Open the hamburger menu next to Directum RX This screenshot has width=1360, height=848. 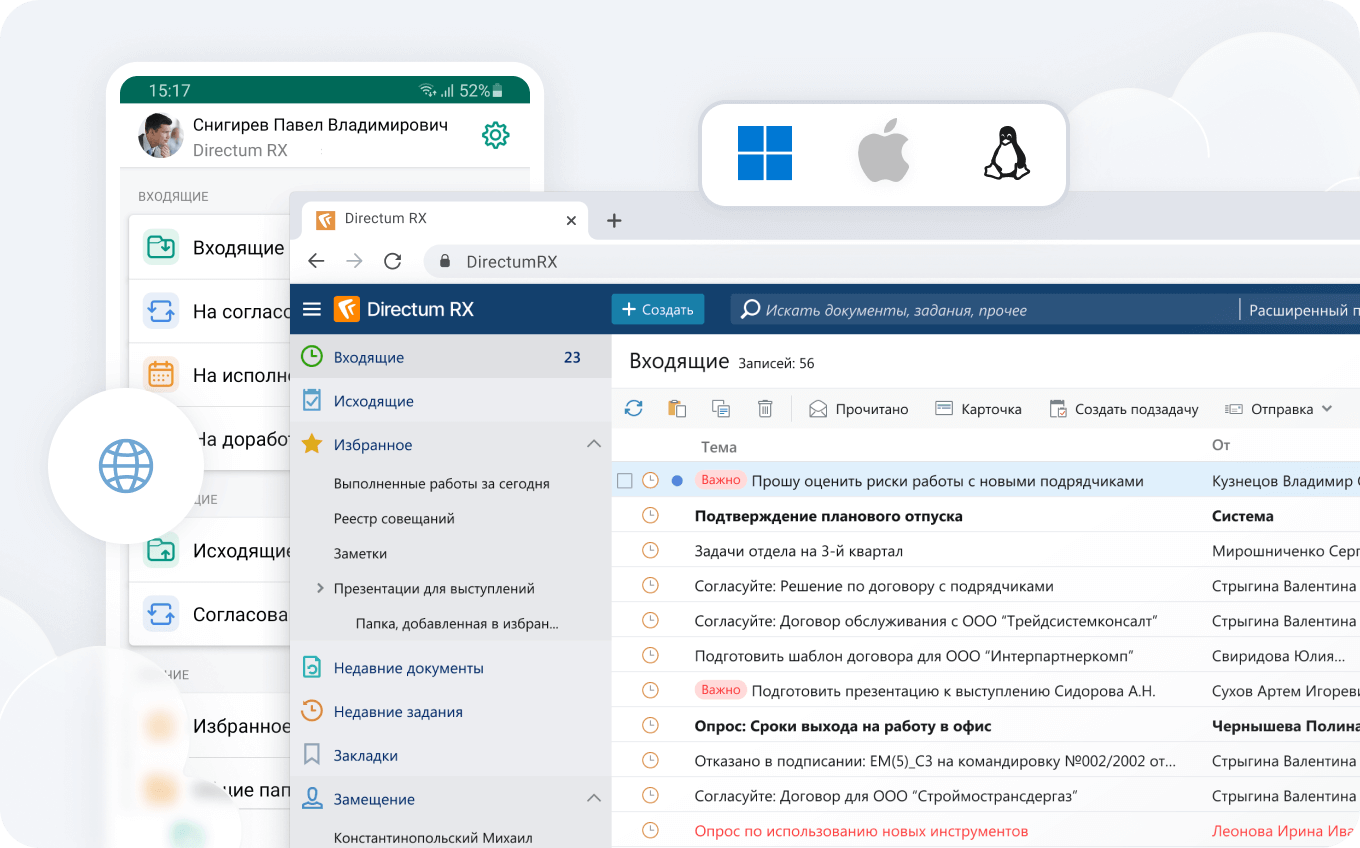(x=312, y=310)
